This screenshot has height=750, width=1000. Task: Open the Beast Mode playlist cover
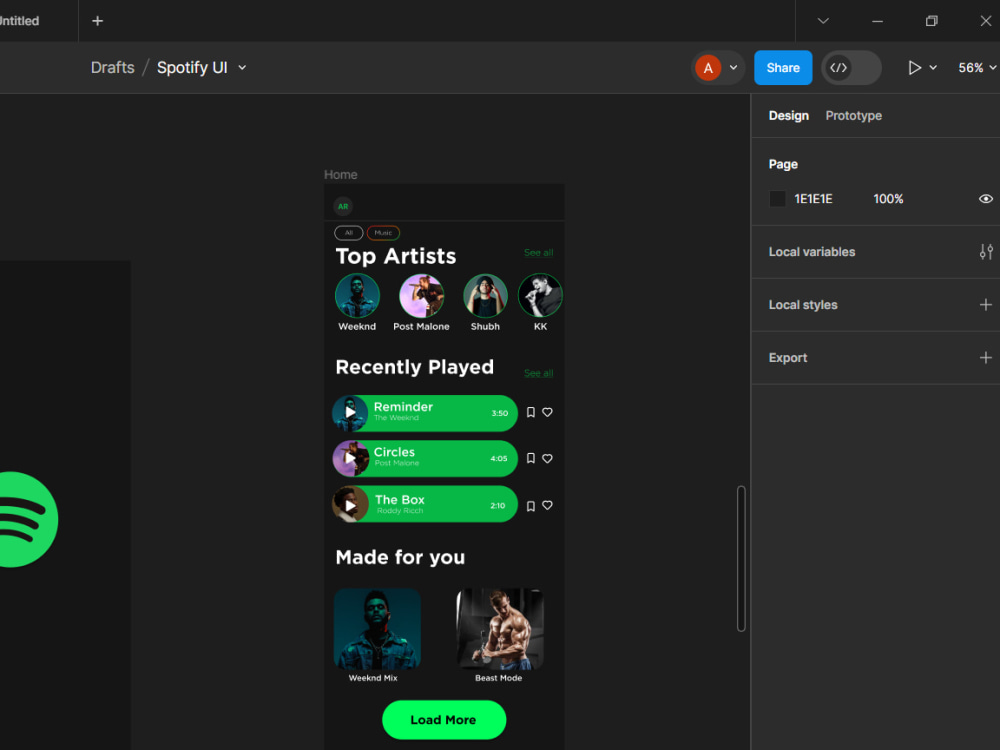499,629
